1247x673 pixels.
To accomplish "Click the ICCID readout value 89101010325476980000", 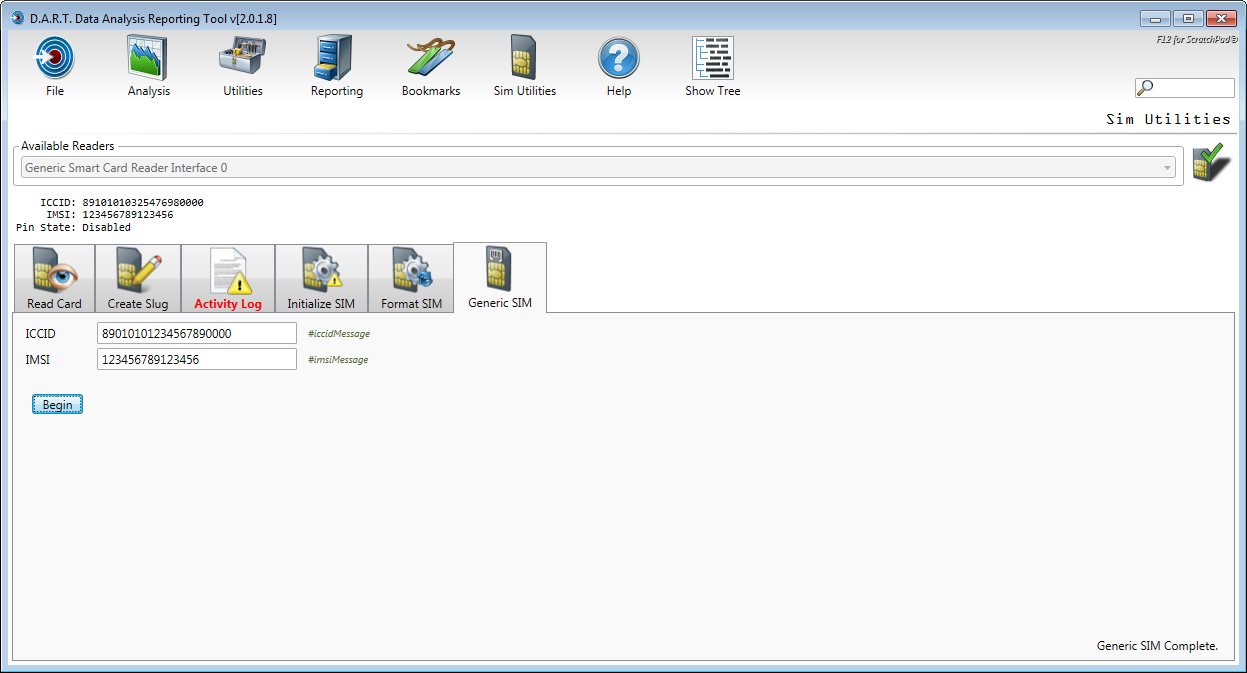I will click(143, 202).
